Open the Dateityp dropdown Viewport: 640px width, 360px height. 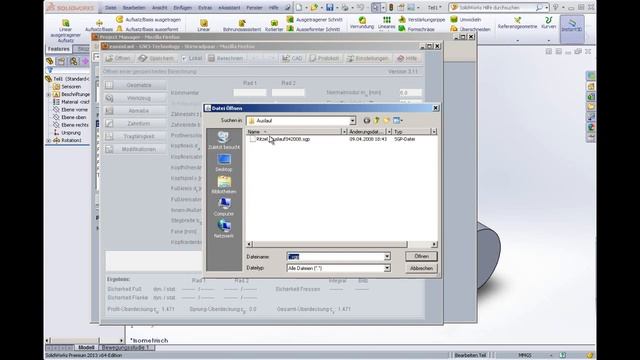point(387,268)
